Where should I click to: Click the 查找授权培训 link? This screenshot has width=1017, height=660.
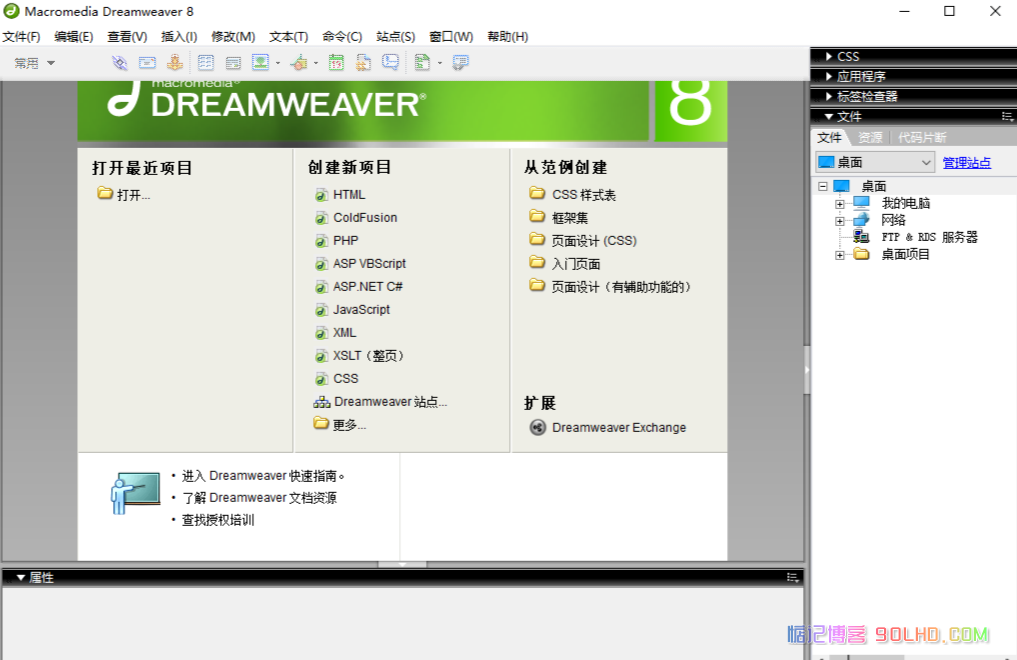(x=218, y=520)
